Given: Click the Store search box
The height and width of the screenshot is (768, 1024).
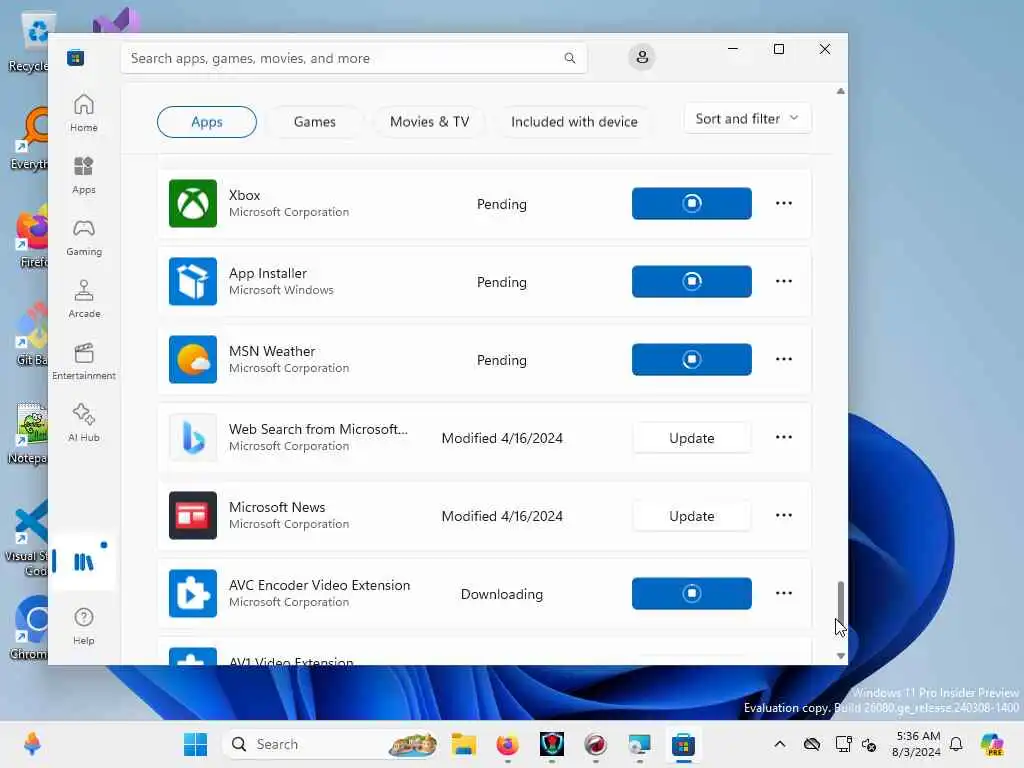Looking at the screenshot, I should pos(353,58).
